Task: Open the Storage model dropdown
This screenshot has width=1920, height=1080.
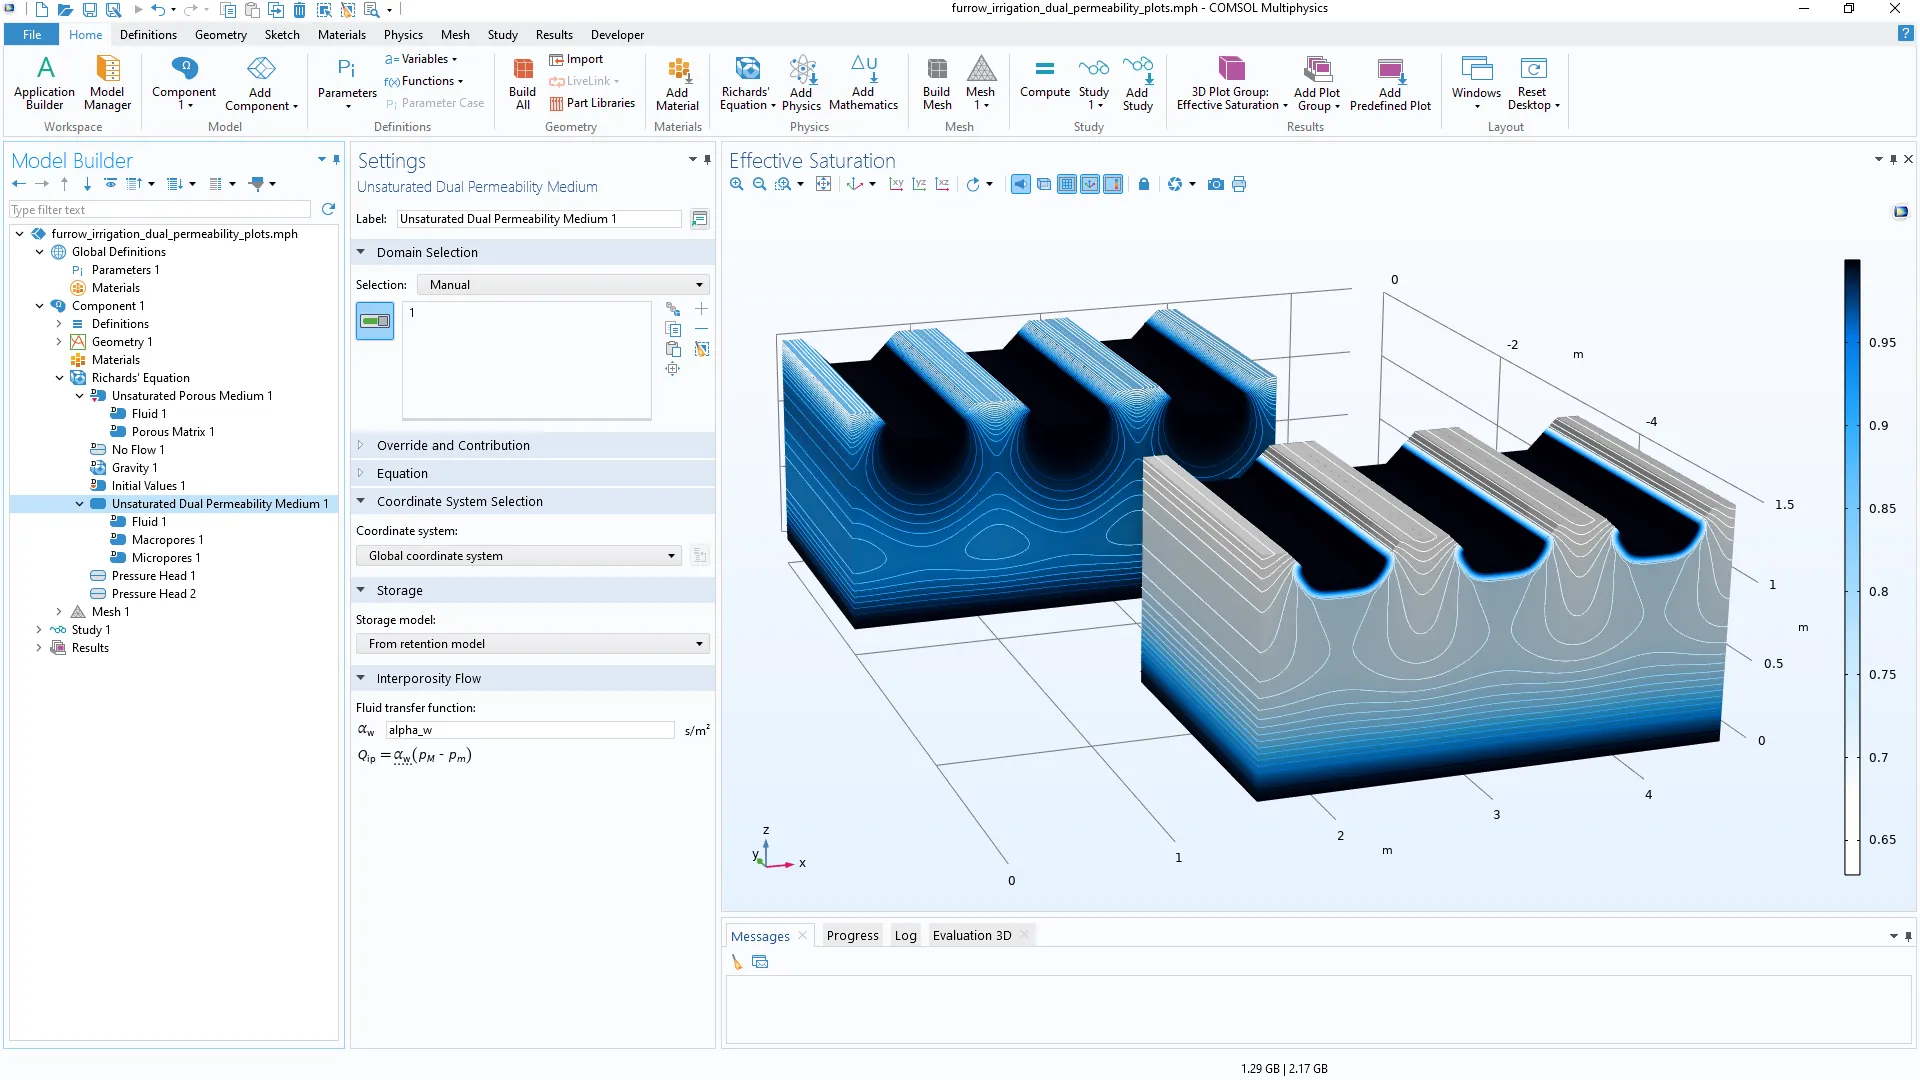Action: click(x=532, y=644)
